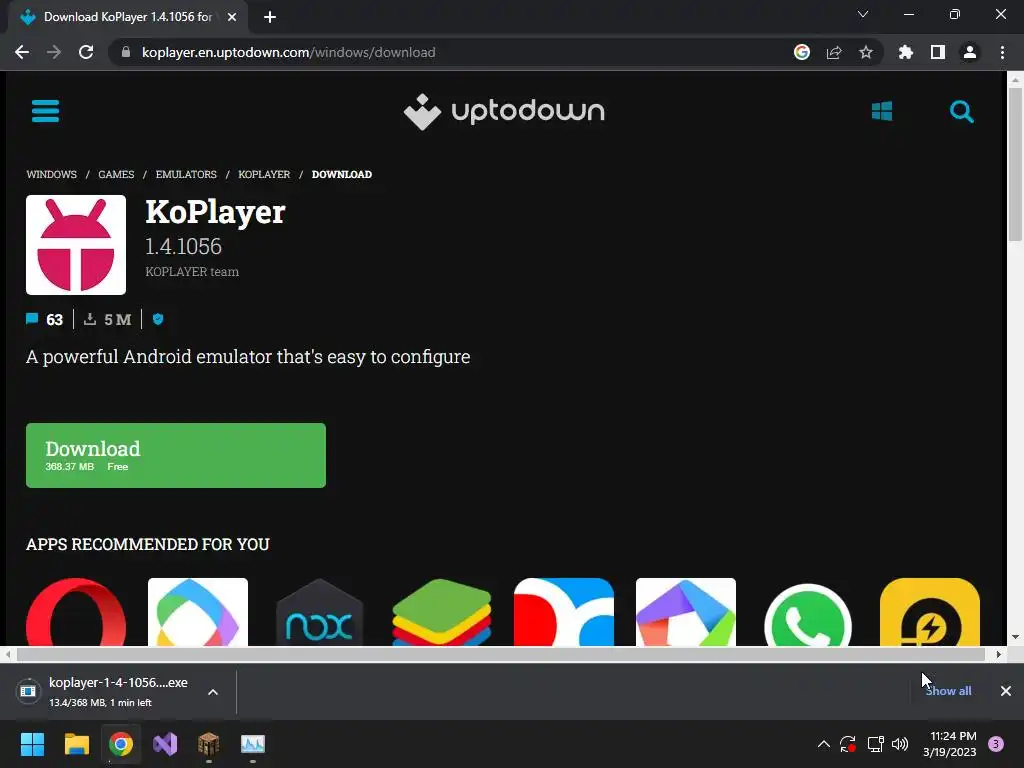Click Show all downloads
This screenshot has height=768, width=1024.
948,691
